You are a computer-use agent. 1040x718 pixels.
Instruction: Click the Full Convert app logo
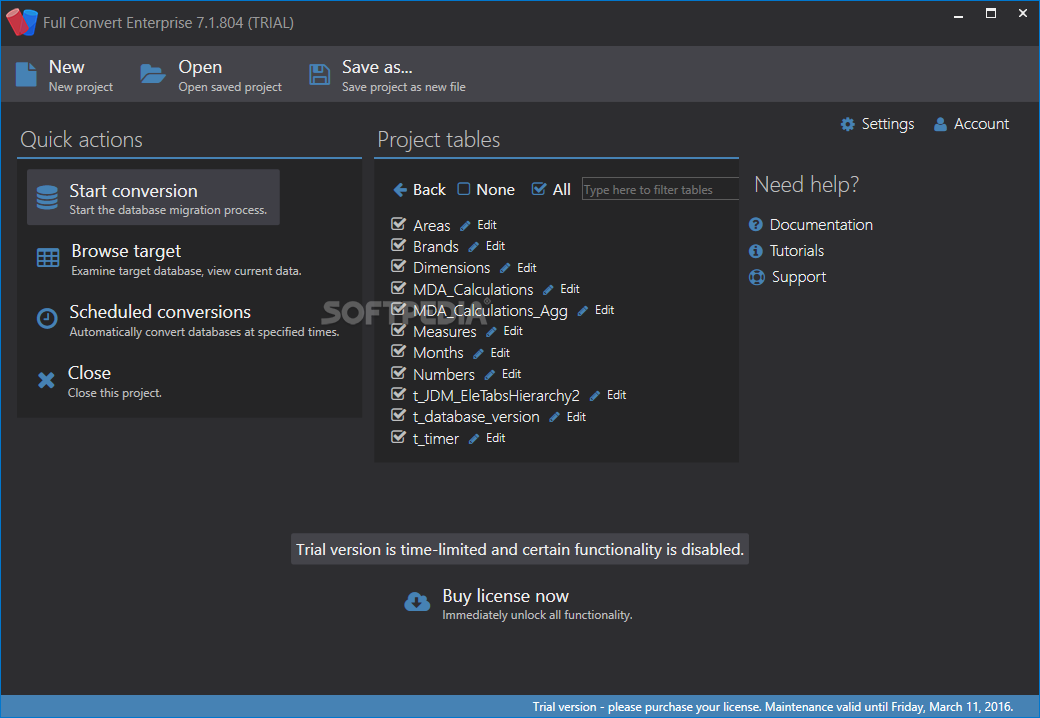[22, 21]
